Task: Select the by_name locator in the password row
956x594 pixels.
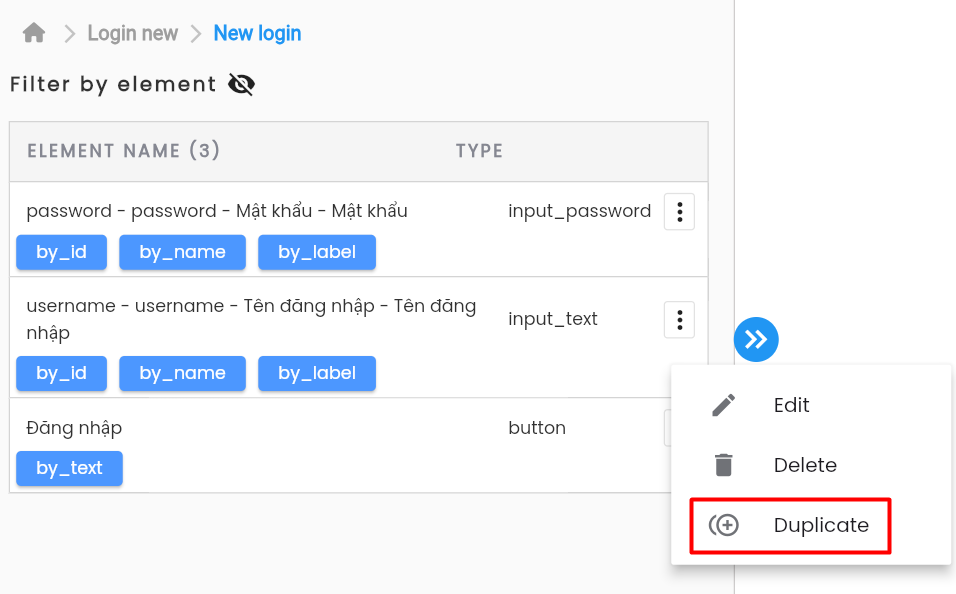Action: 182,252
